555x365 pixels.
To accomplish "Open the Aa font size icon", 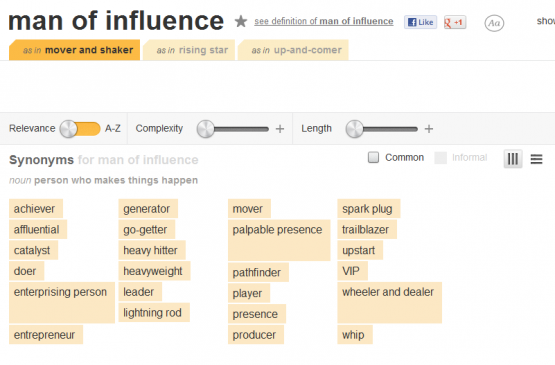I will click(494, 23).
